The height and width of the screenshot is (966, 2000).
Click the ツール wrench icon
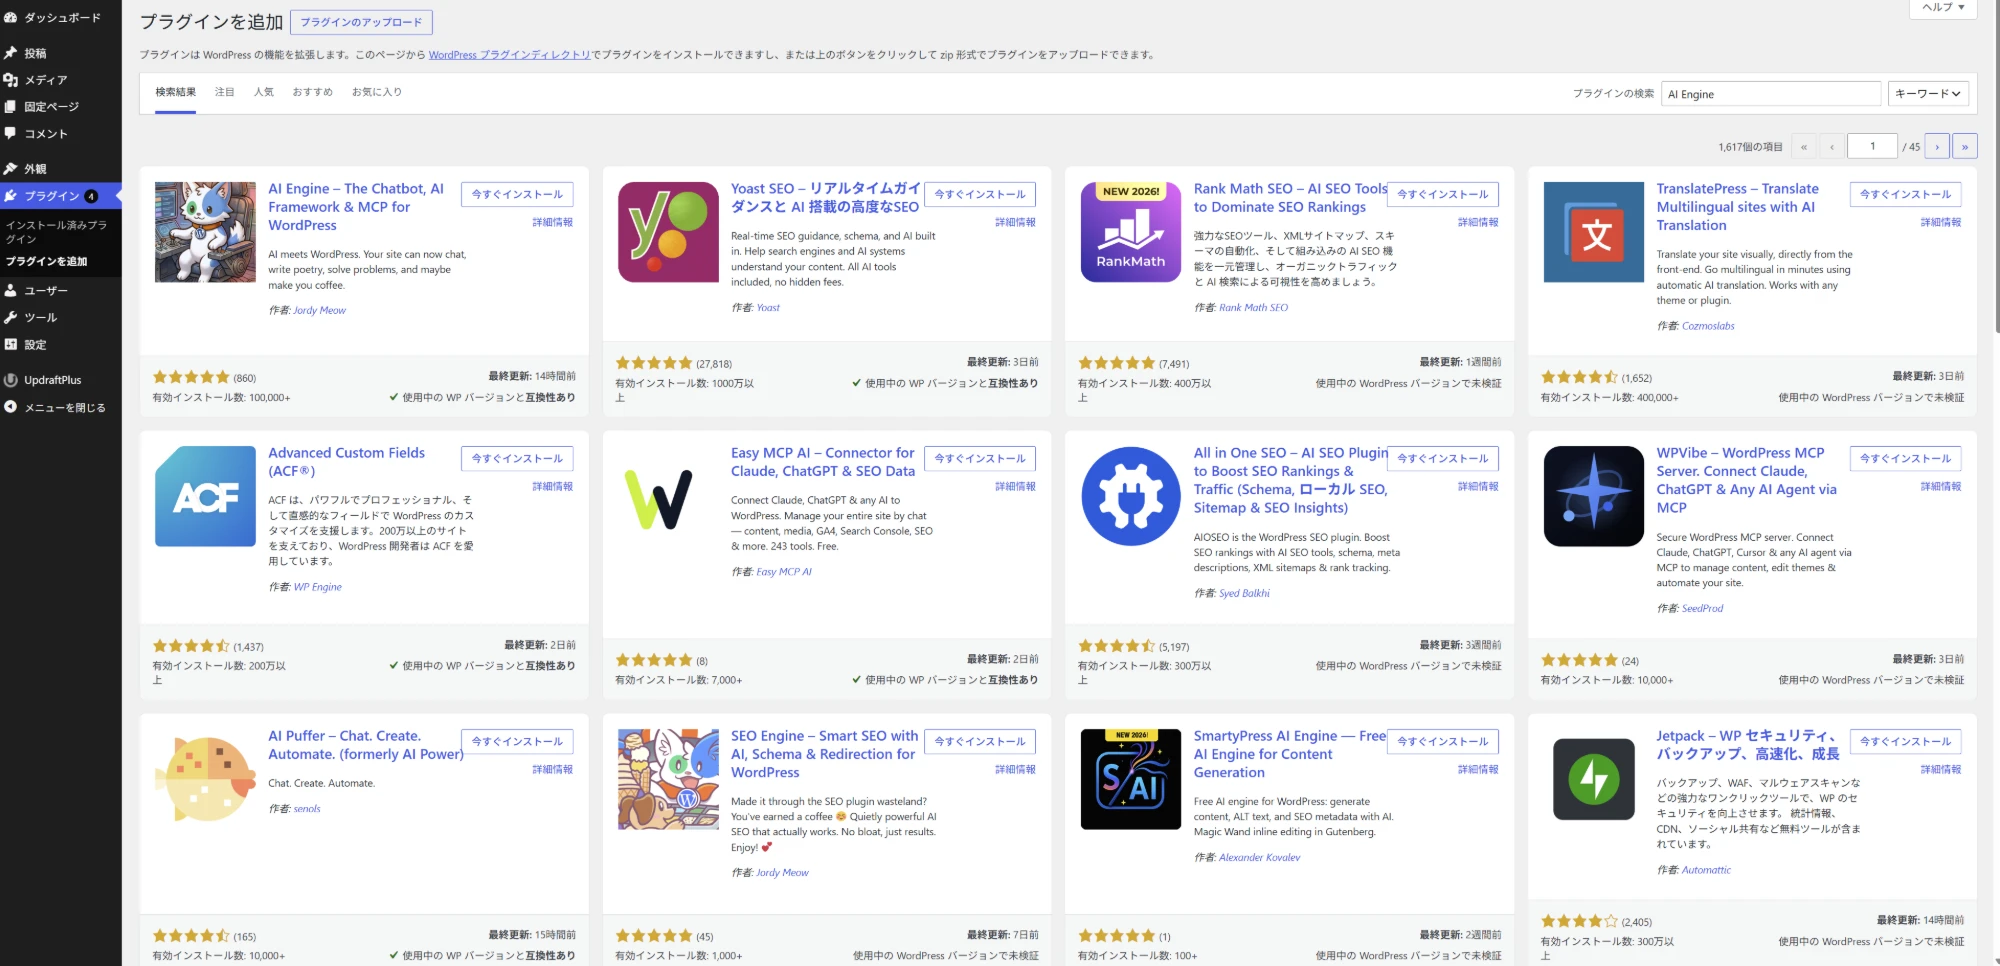[x=11, y=317]
